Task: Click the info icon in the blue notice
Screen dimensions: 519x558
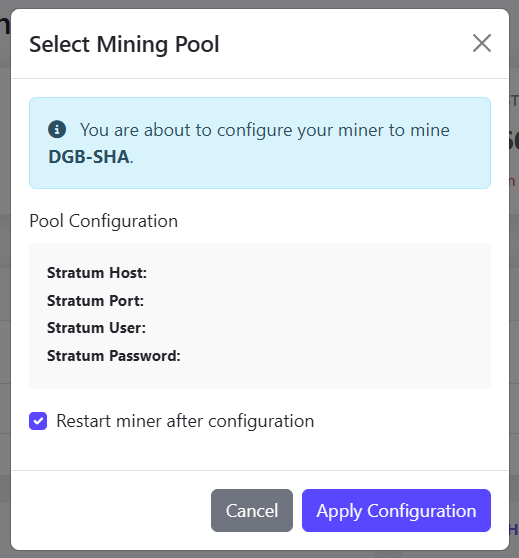Action: click(x=57, y=129)
